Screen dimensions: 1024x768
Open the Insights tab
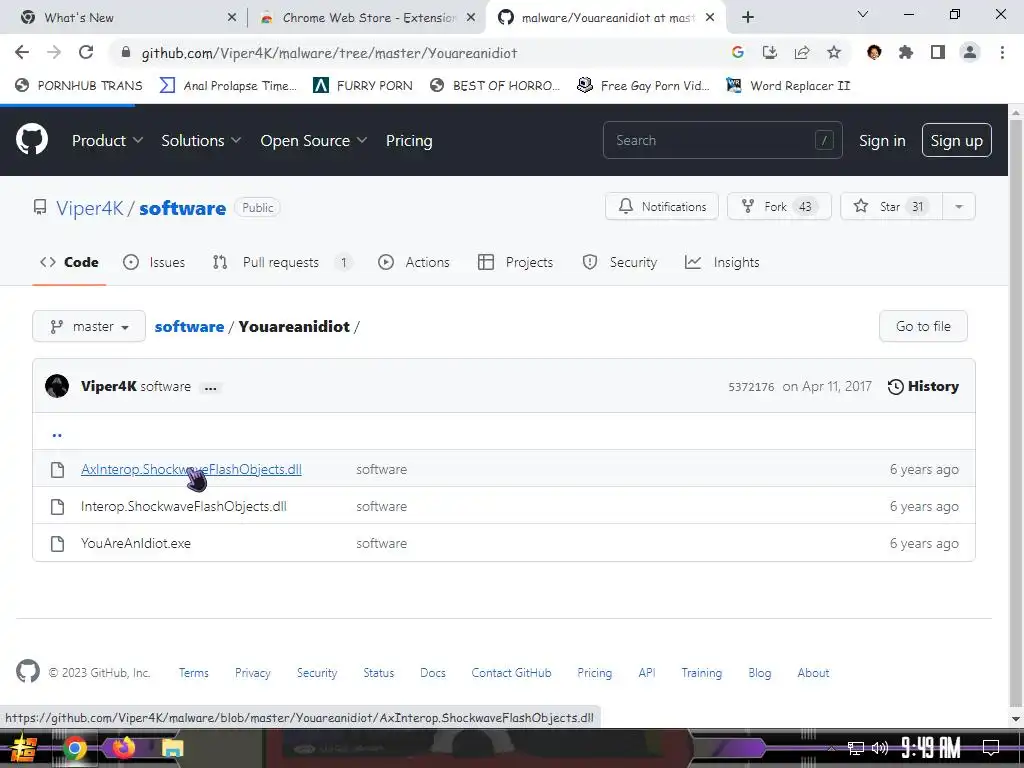click(722, 262)
